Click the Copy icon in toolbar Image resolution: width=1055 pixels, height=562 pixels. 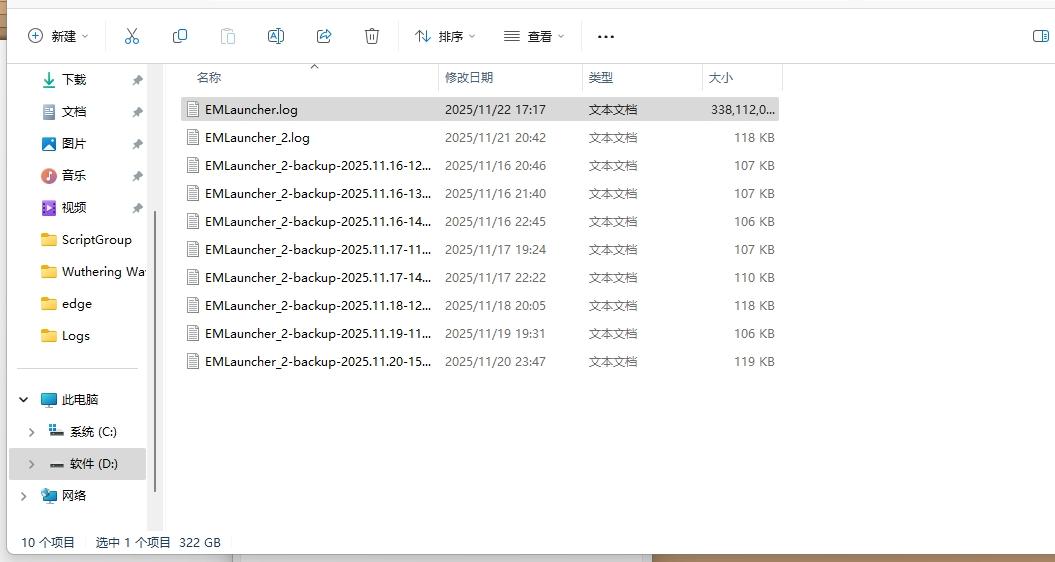(x=180, y=36)
